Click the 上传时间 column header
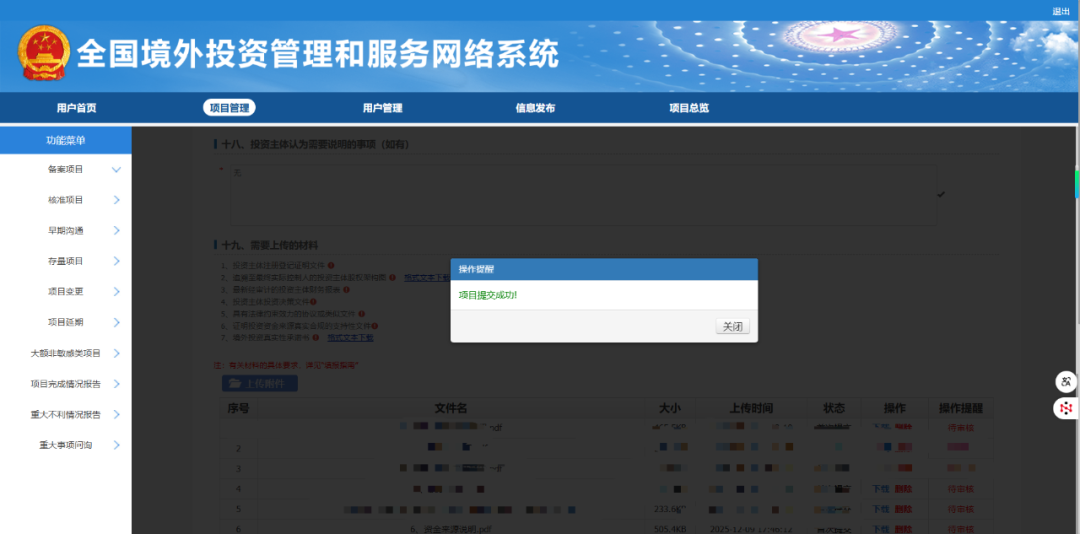The height and width of the screenshot is (534, 1080). pyautogui.click(x=751, y=408)
